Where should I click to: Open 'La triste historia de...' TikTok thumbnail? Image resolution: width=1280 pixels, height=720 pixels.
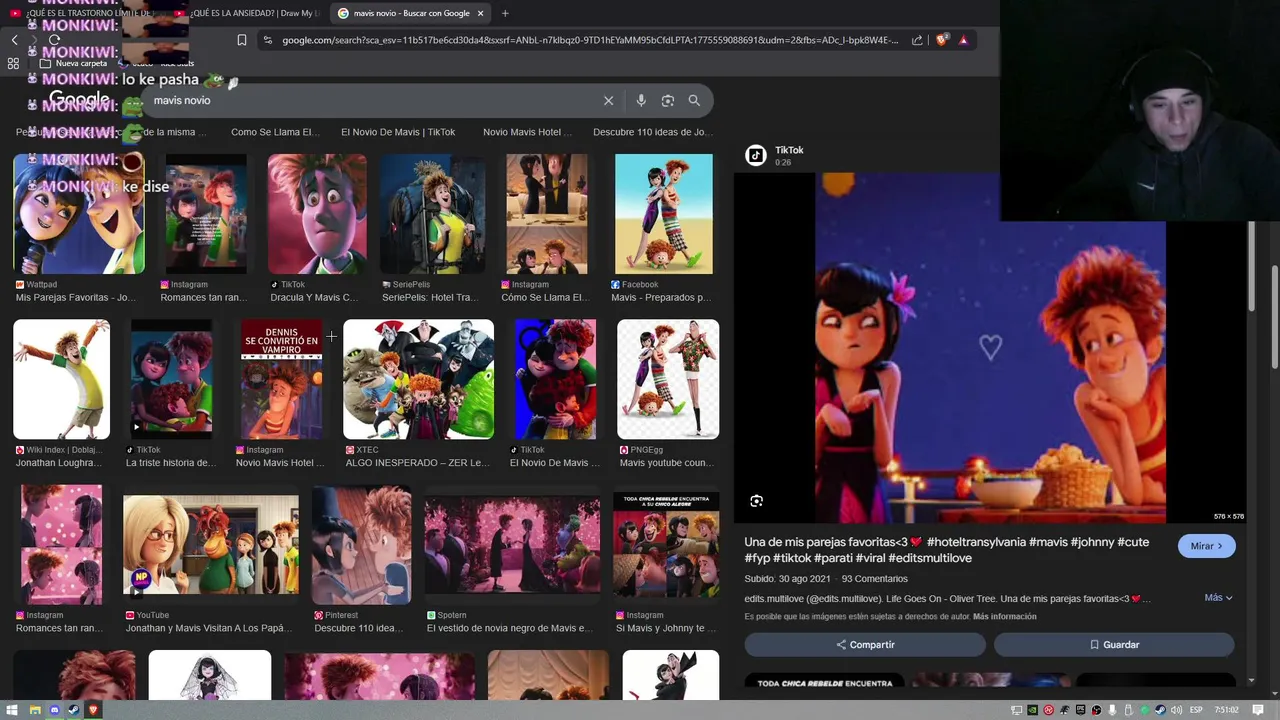click(171, 379)
